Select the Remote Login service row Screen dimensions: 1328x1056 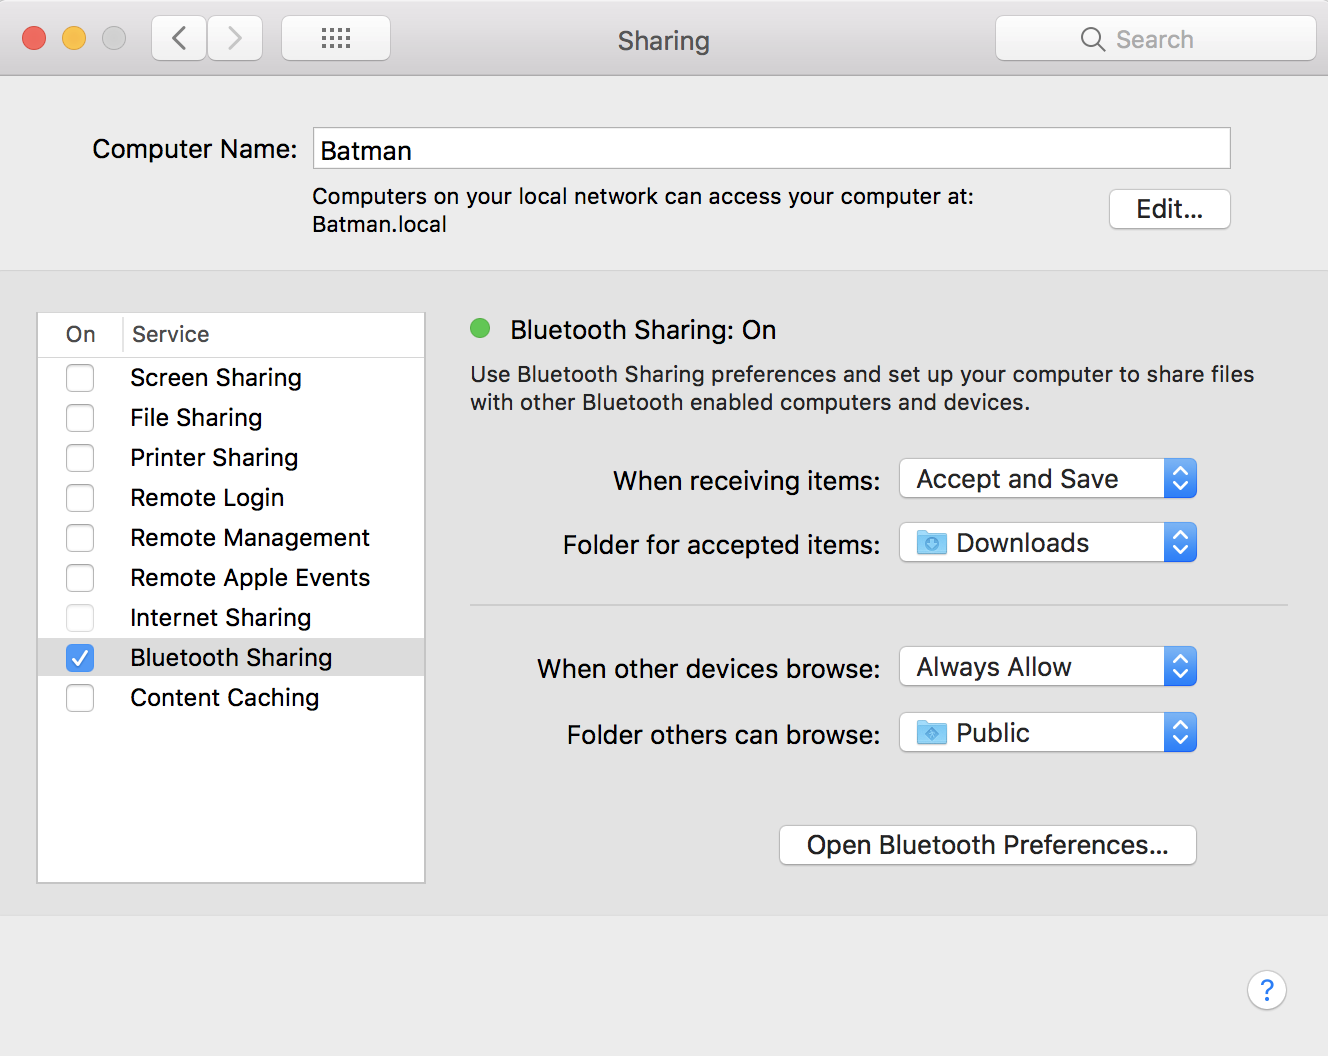point(231,498)
